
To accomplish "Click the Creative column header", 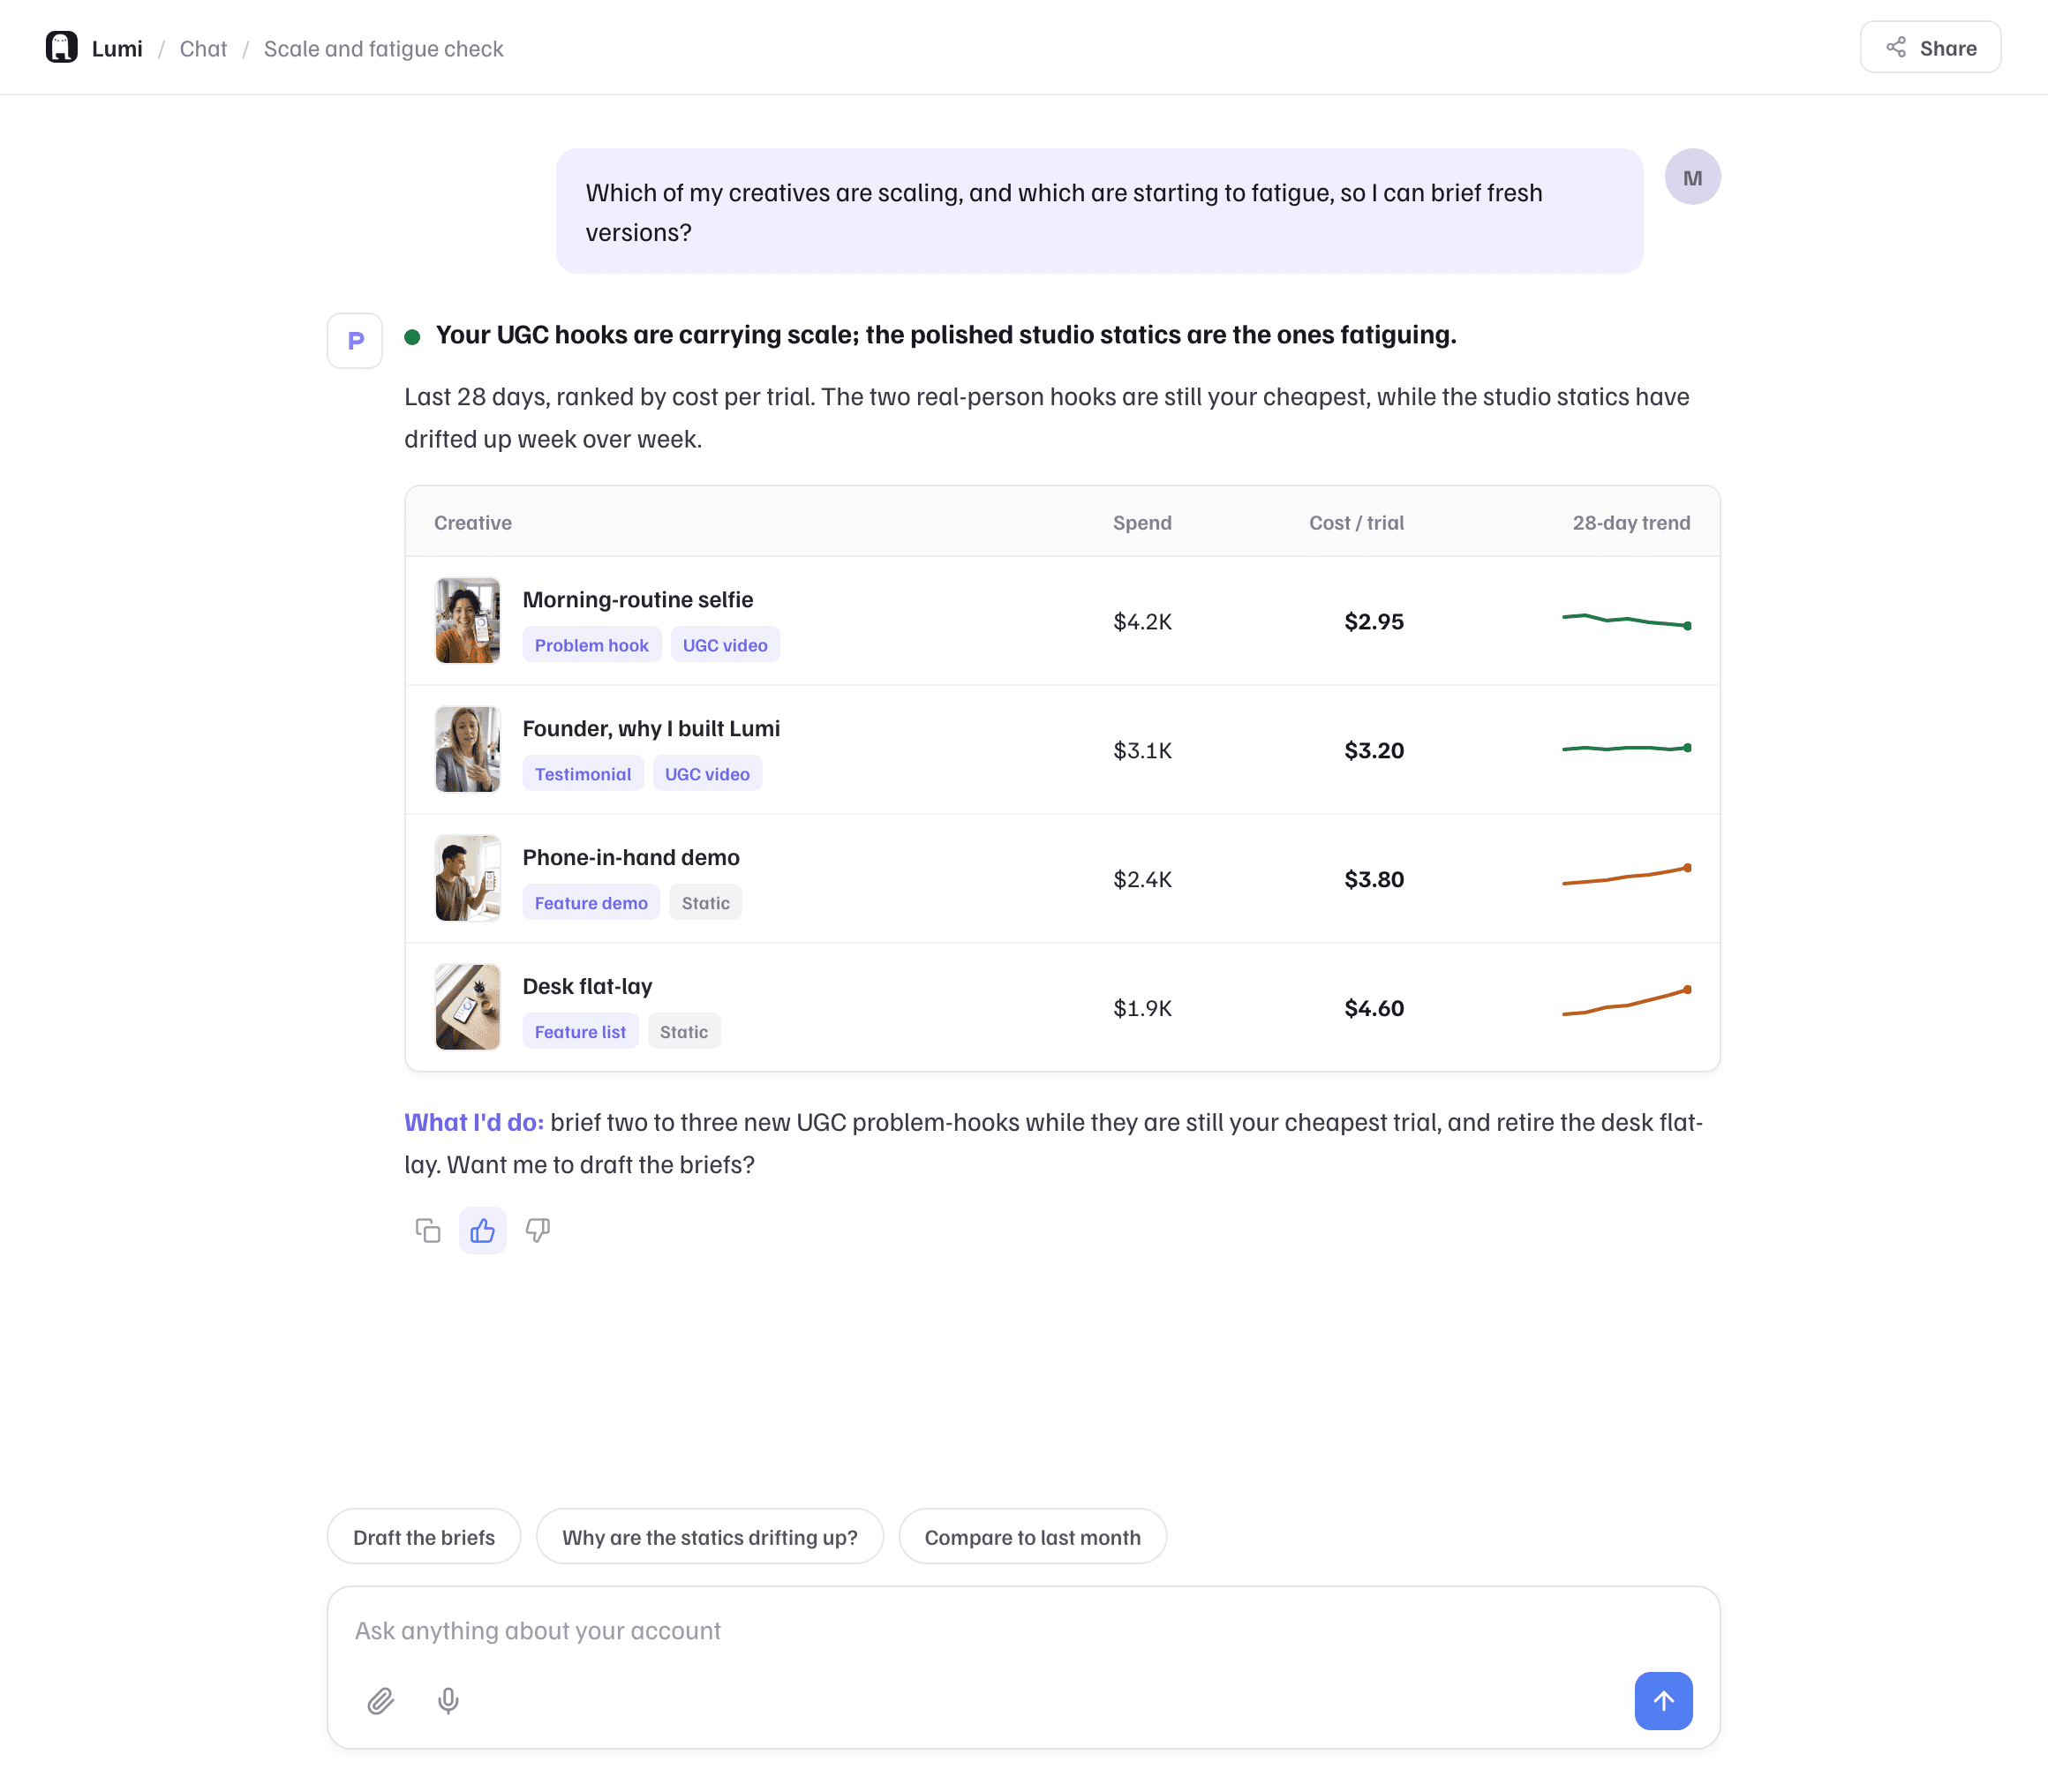I will 473,522.
